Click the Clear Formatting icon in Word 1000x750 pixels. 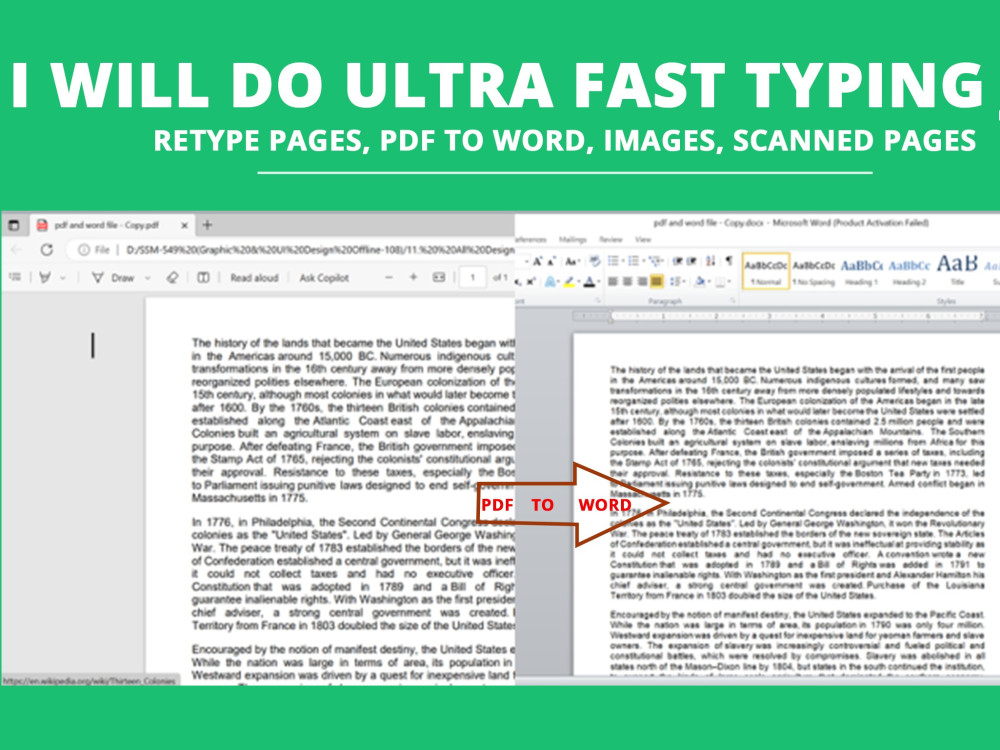(x=594, y=261)
